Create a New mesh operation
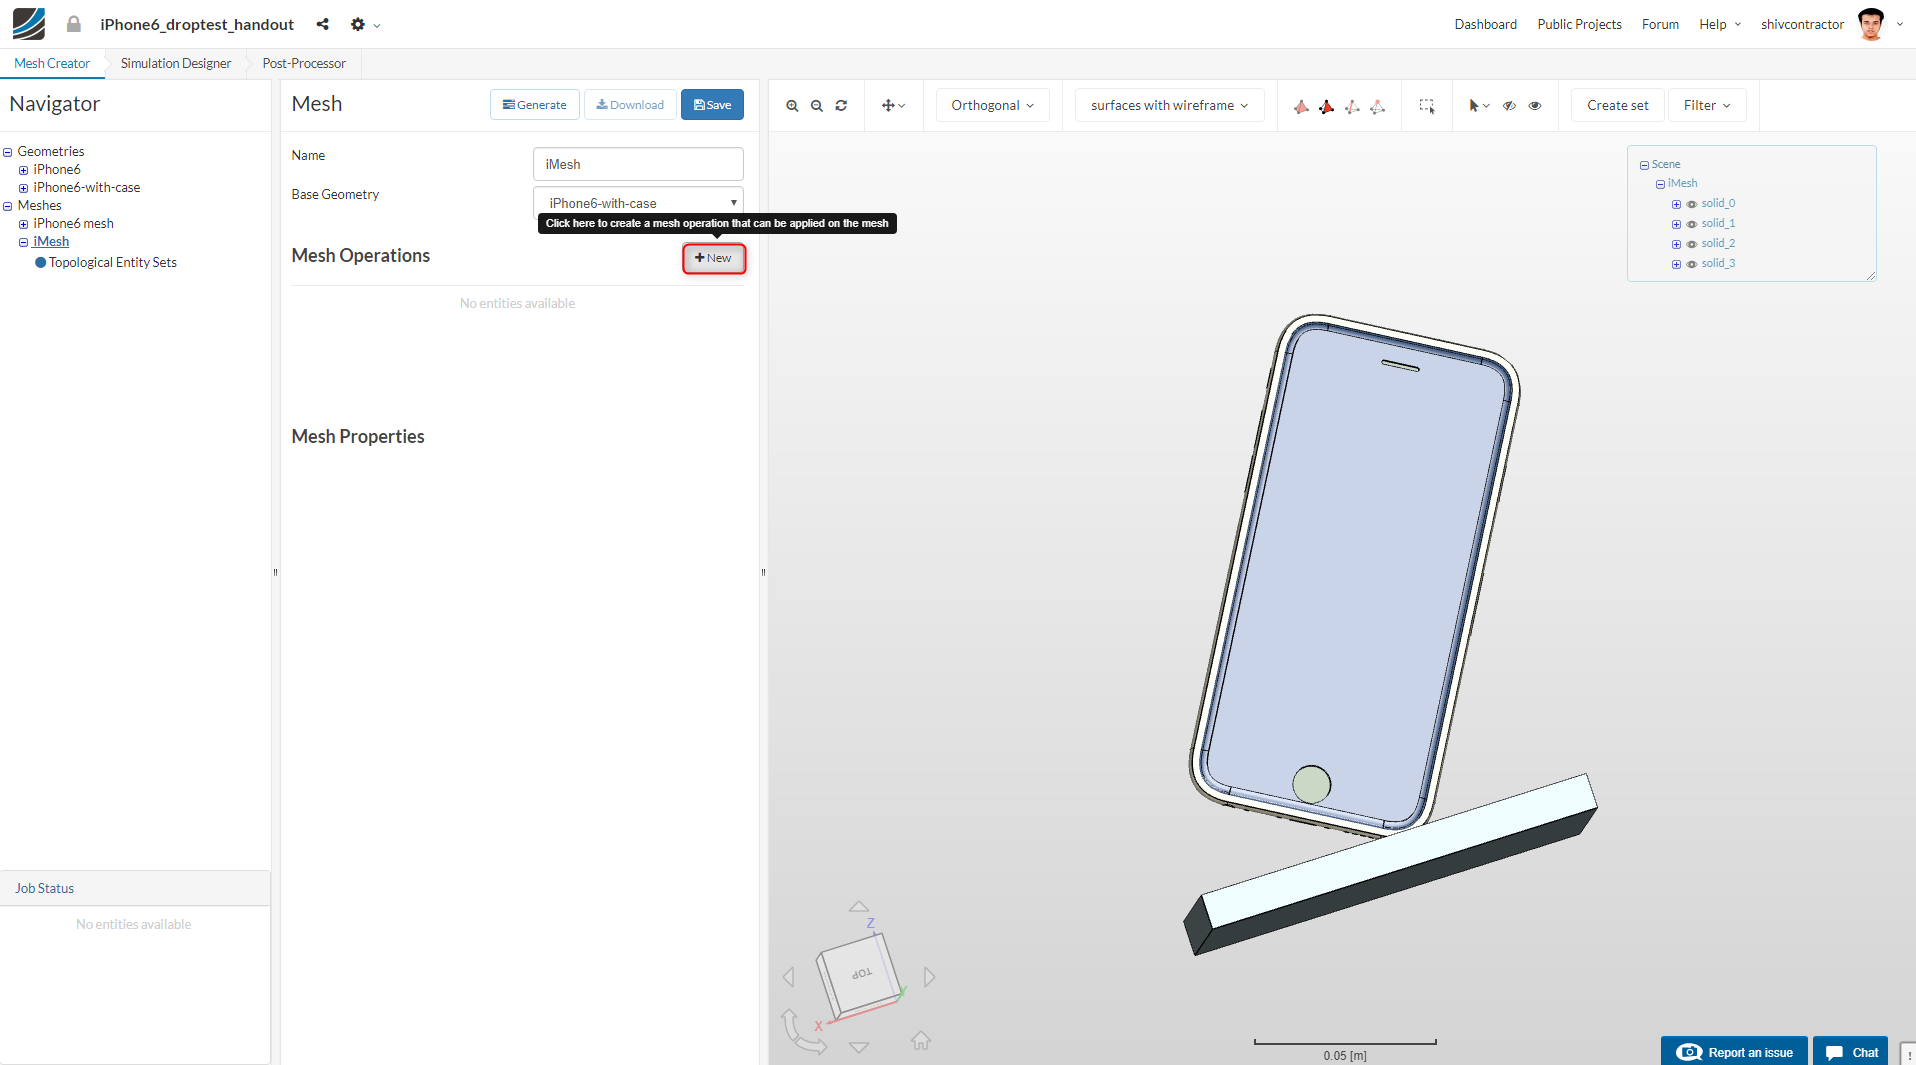1916x1065 pixels. tap(714, 258)
